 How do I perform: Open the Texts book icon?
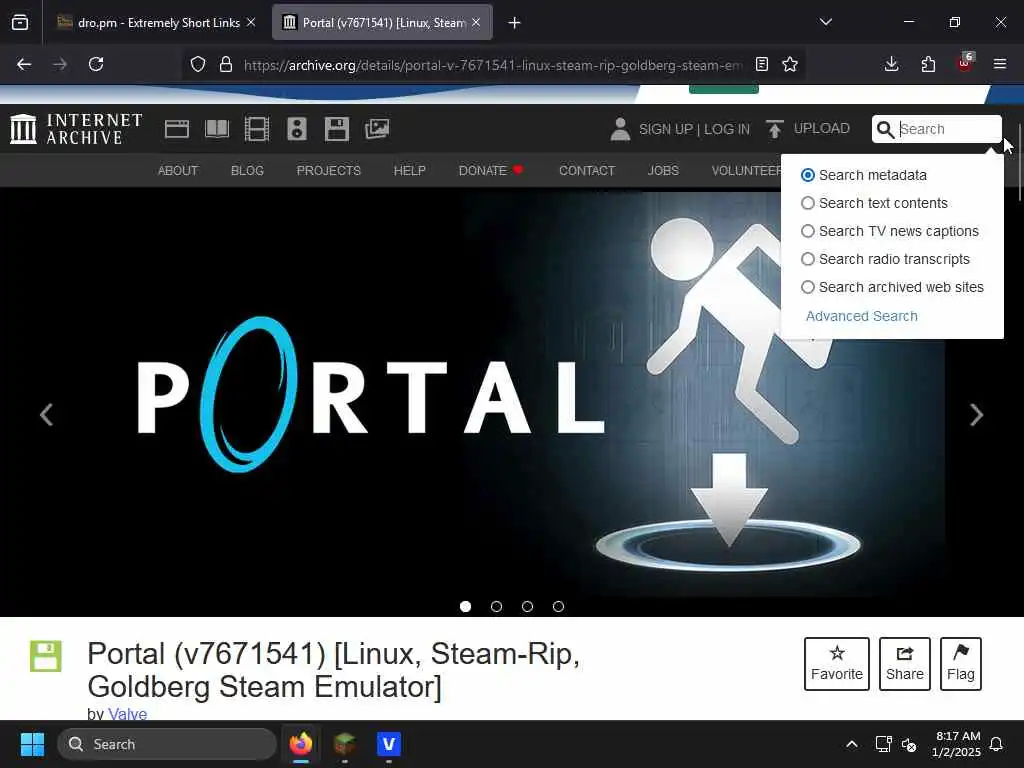(217, 129)
